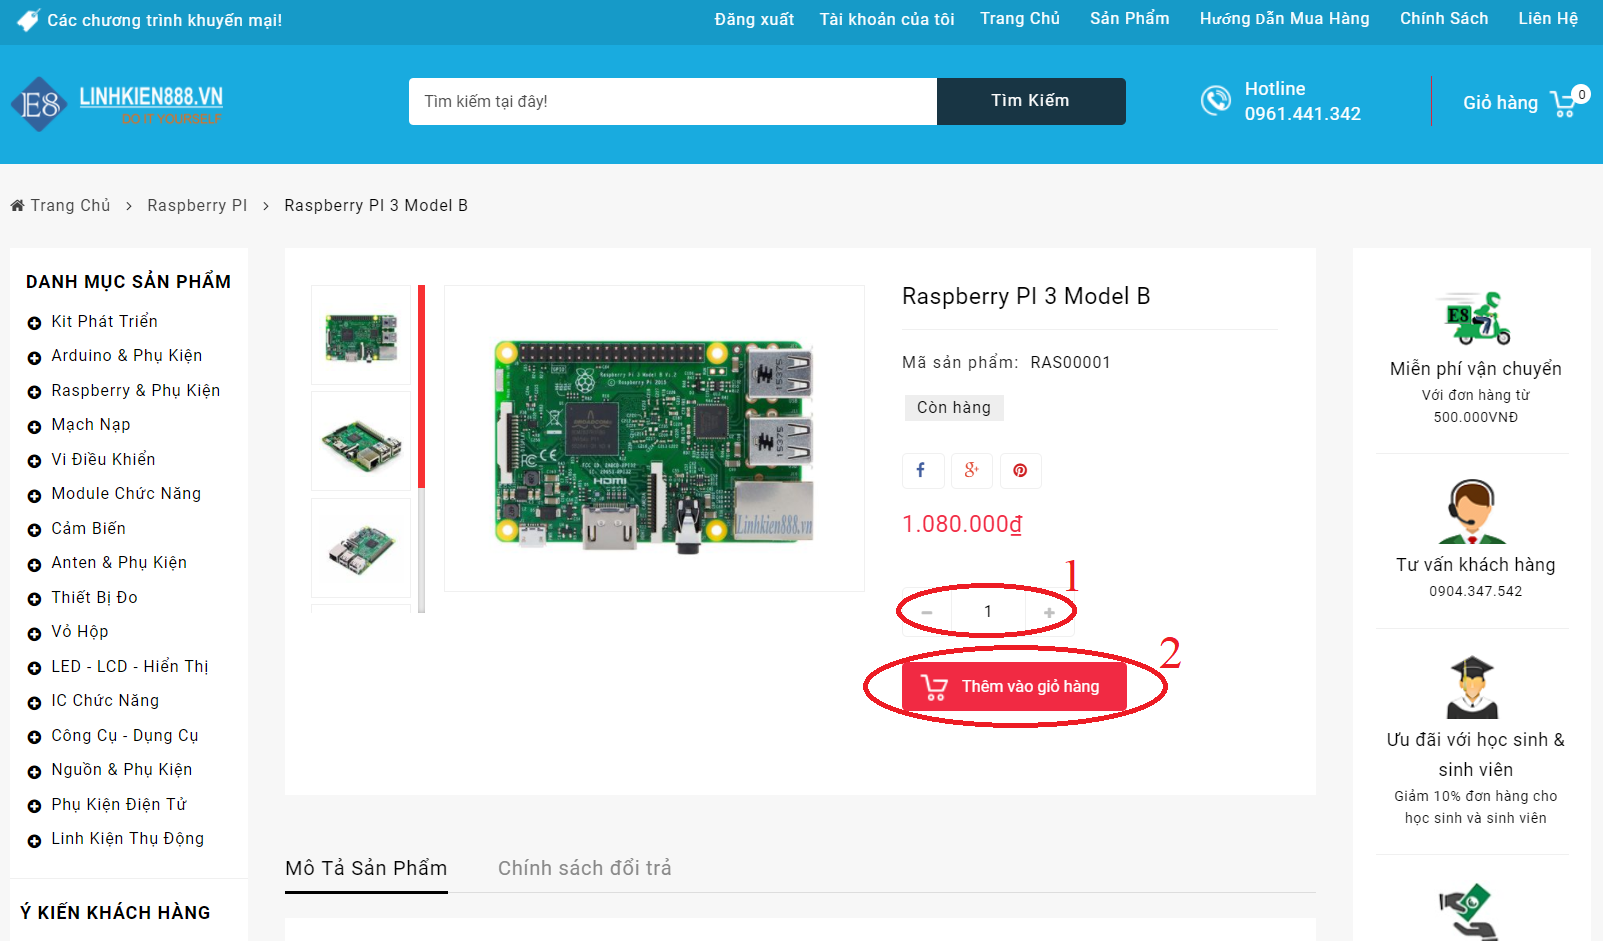The width and height of the screenshot is (1603, 941).
Task: Expand plus icon beside Arduino & Phụ Kiện
Action: click(34, 357)
